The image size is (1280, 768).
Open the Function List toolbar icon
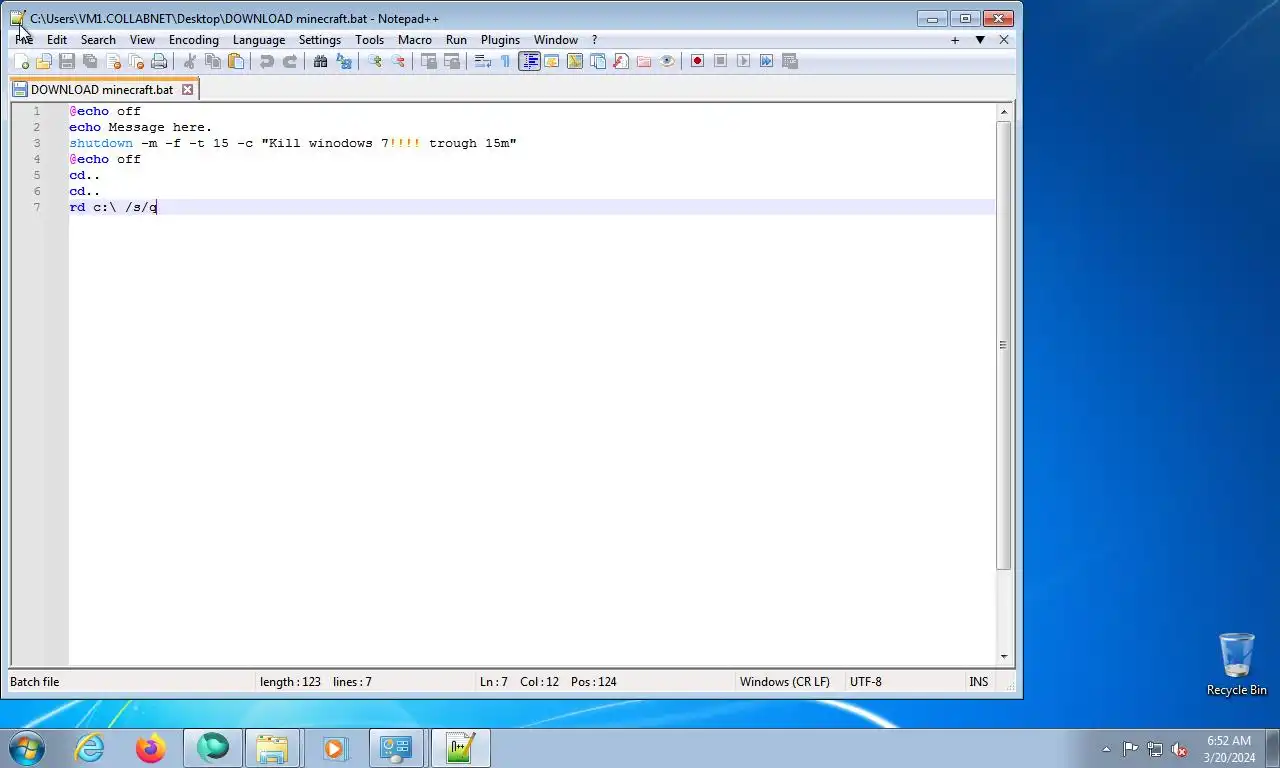tap(621, 61)
